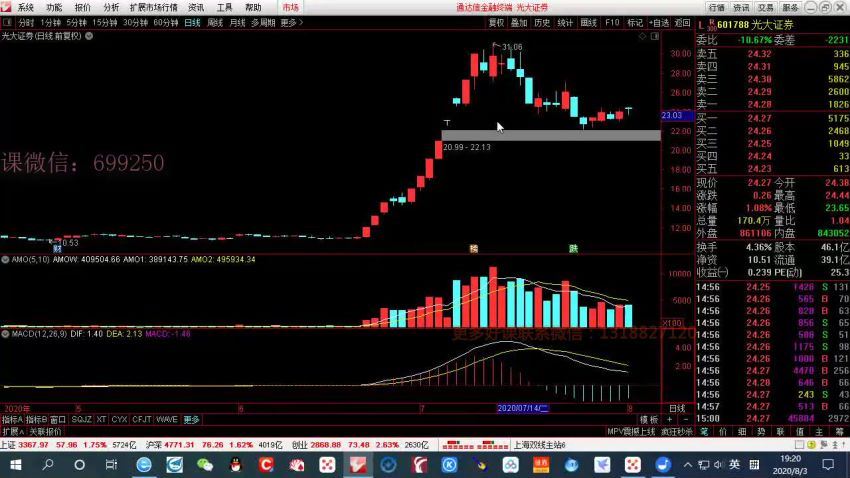Viewport: 850px width, 478px height.
Task: Click the 历史 toolbar button
Action: click(x=542, y=23)
